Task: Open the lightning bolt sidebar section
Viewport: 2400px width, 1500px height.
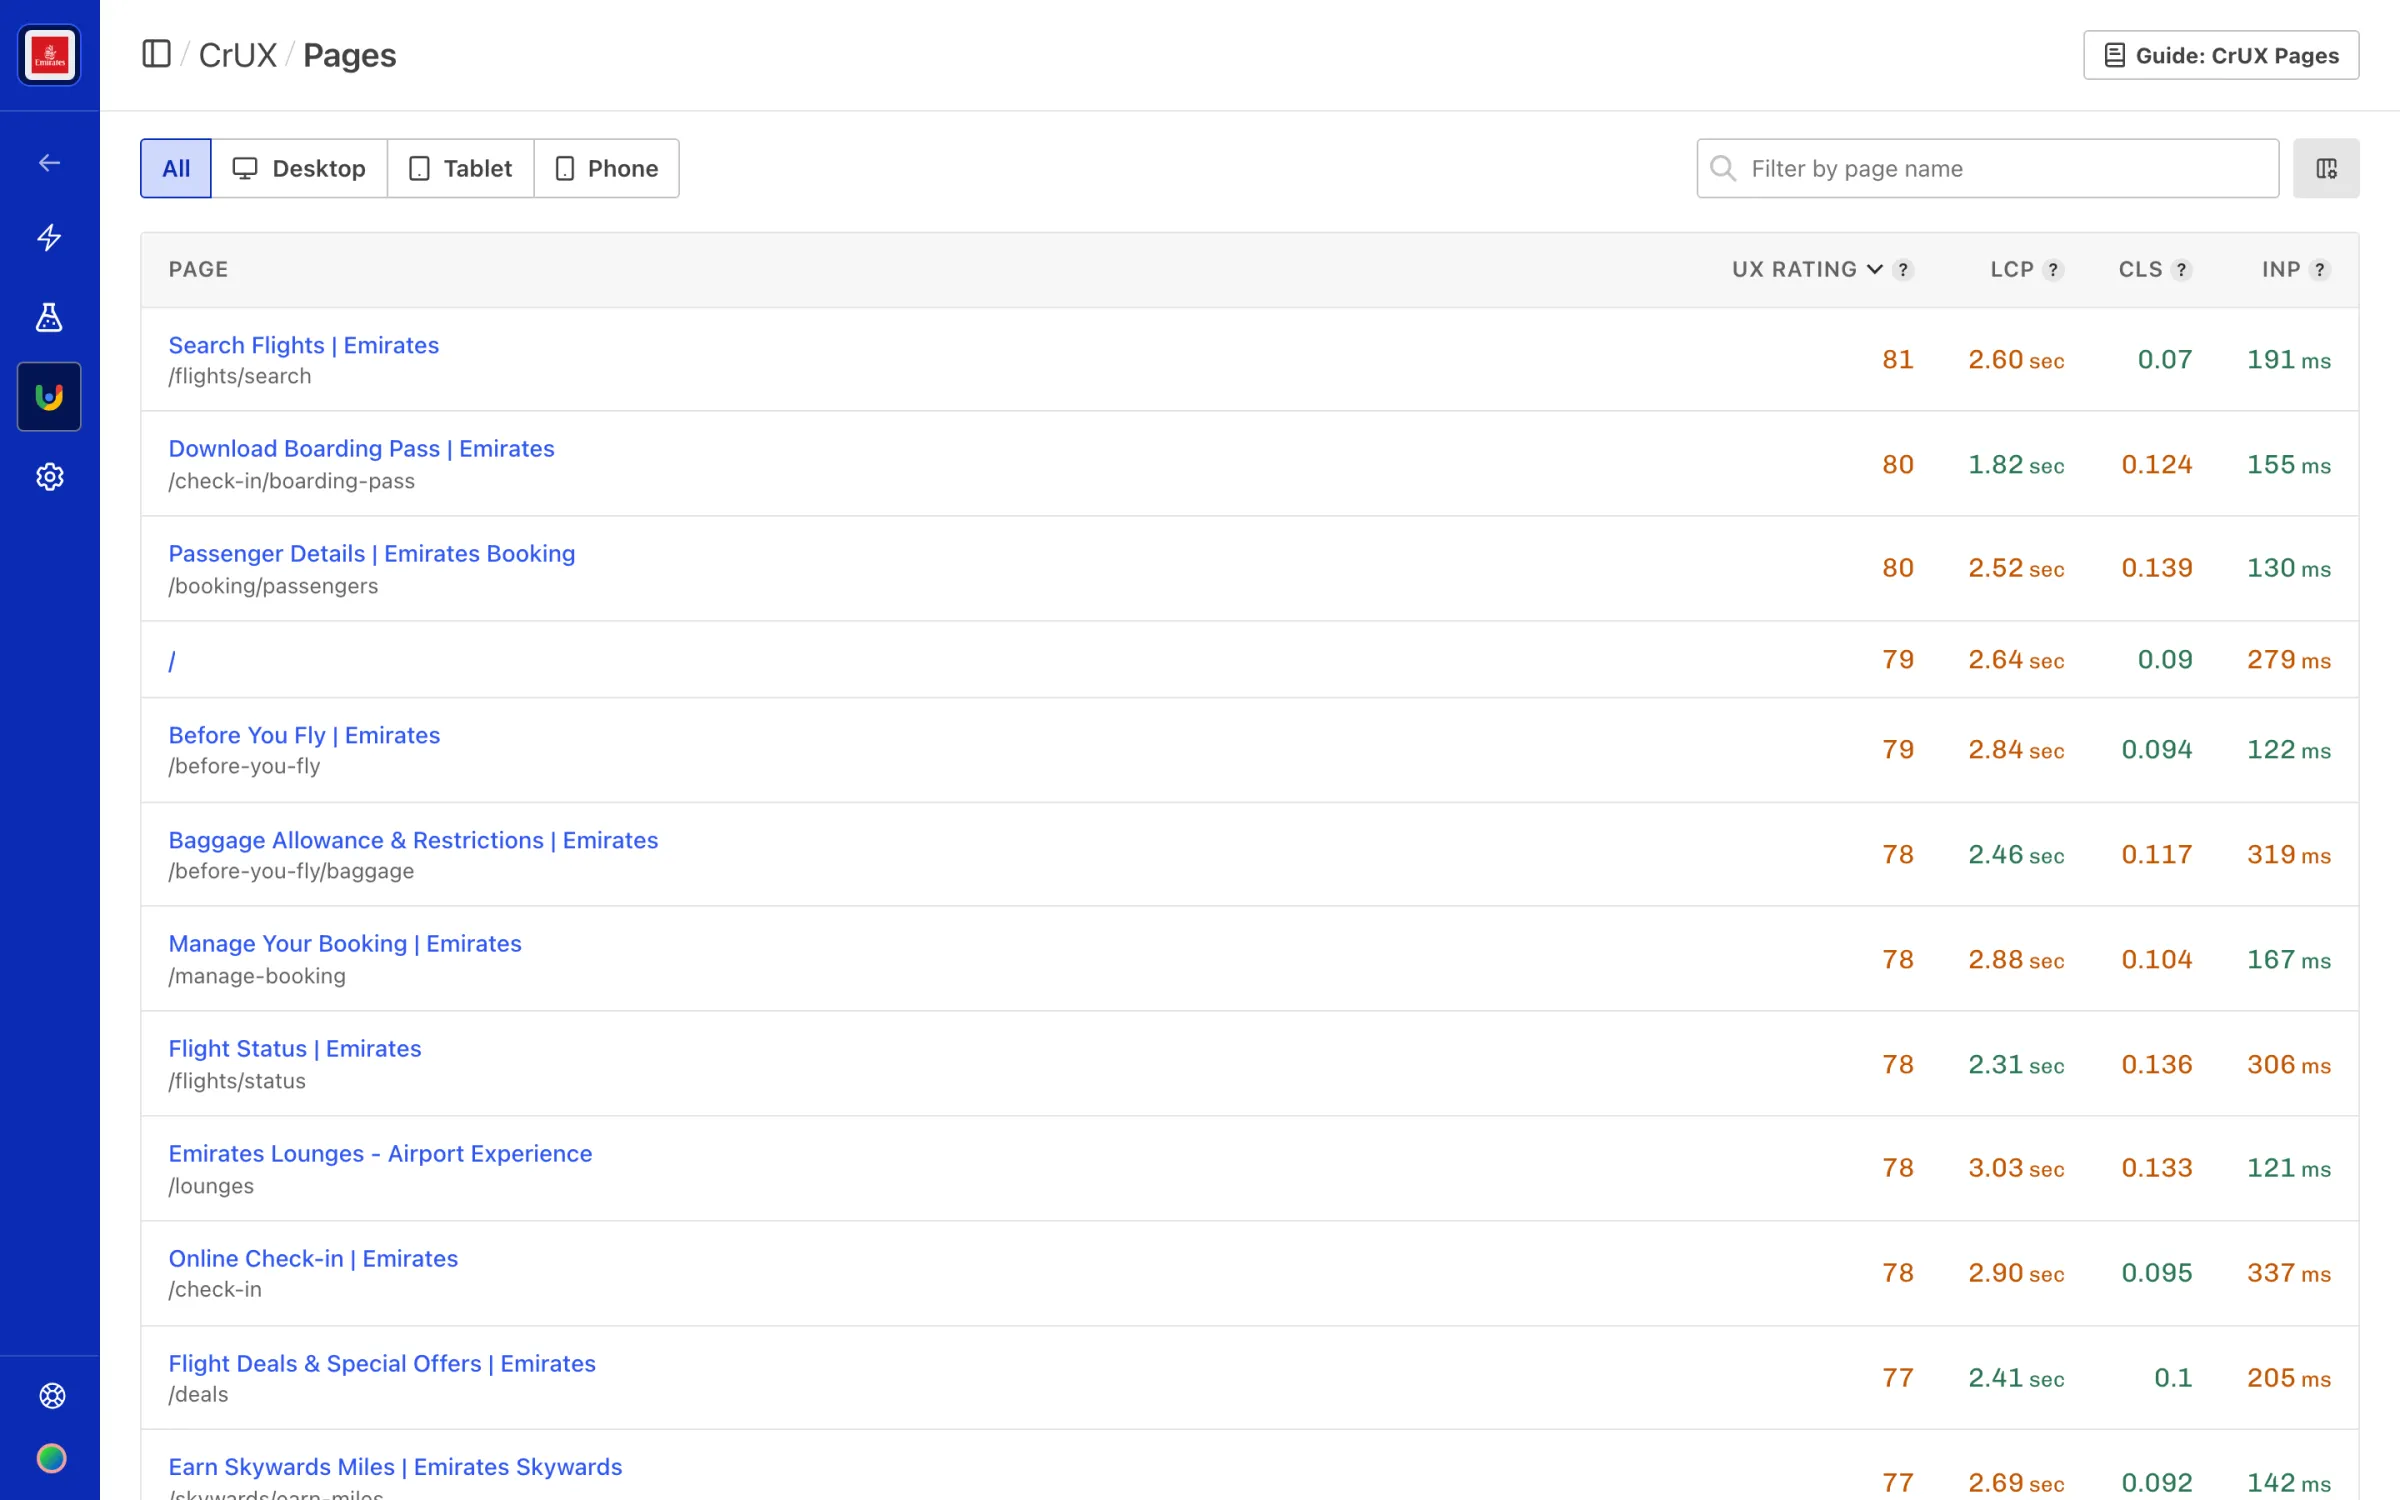Action: (x=49, y=238)
